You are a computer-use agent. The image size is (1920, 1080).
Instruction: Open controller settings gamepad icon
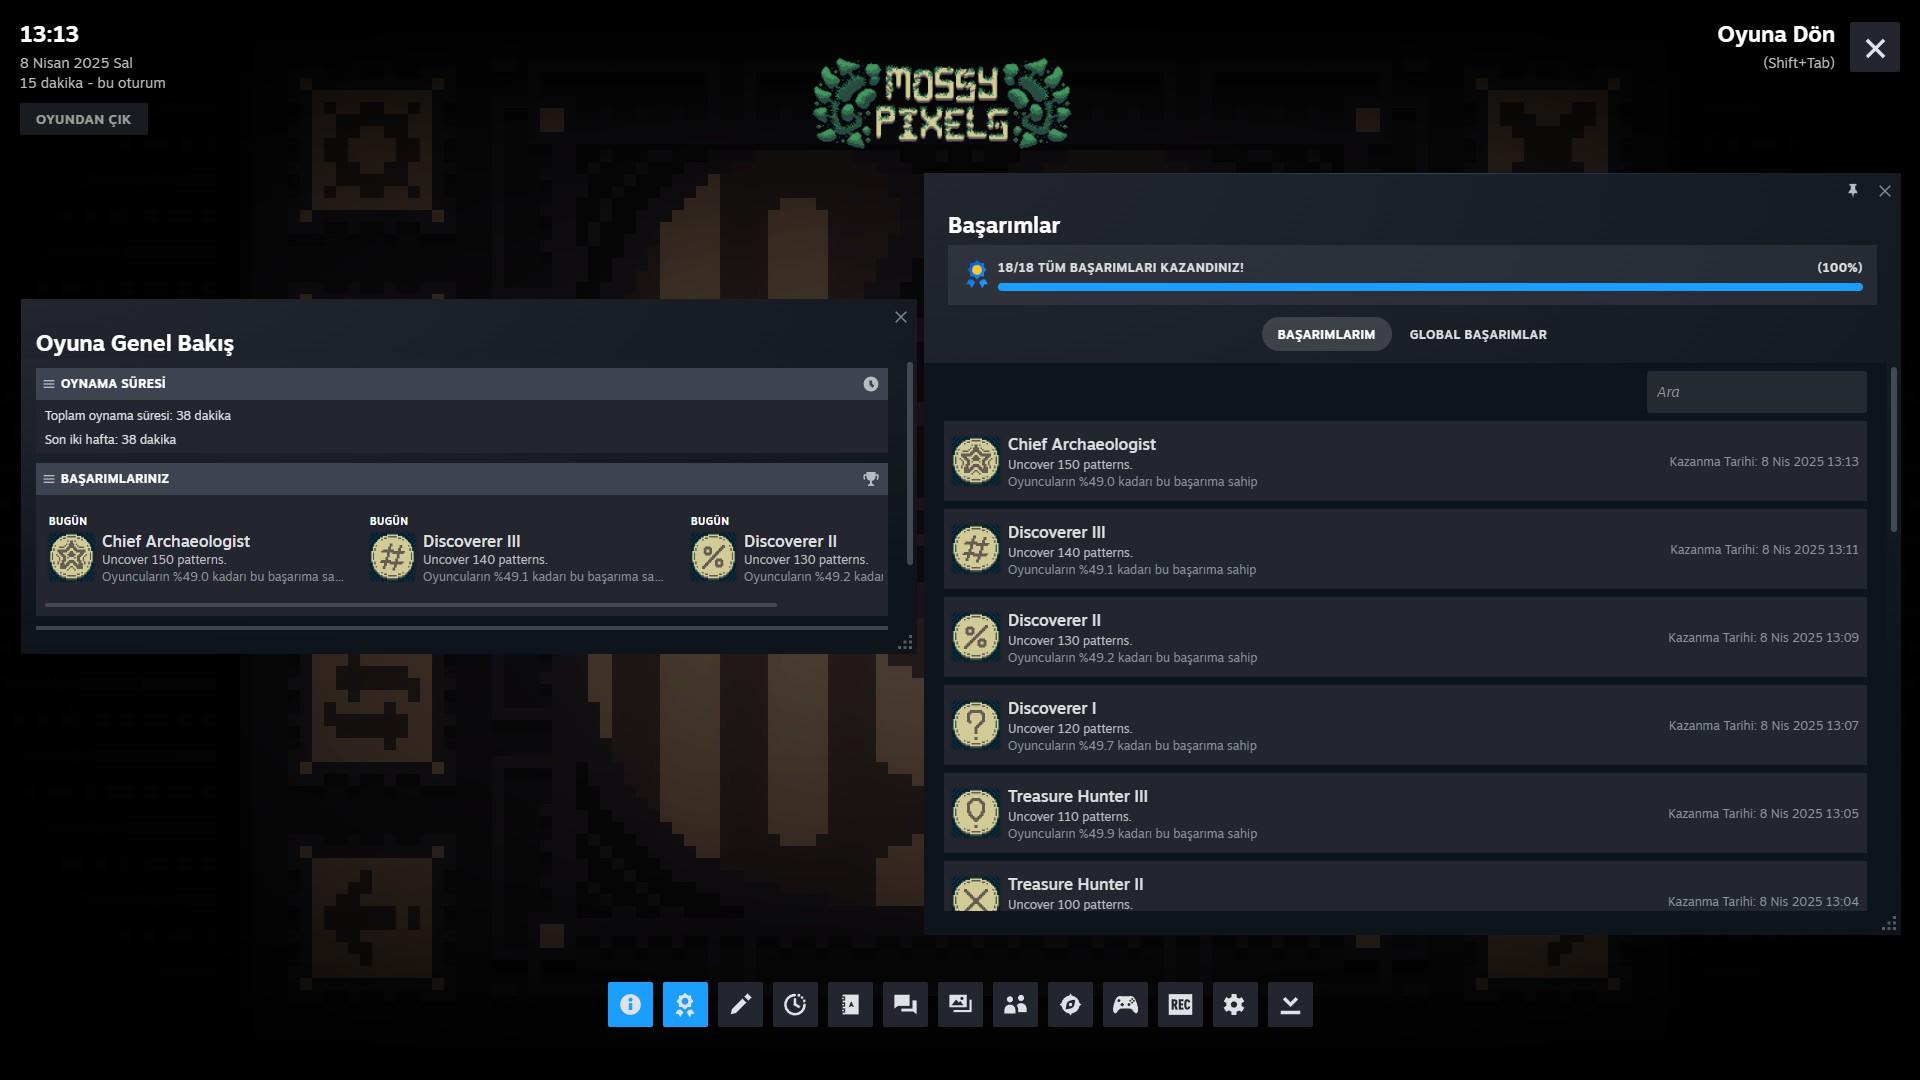[1125, 1004]
